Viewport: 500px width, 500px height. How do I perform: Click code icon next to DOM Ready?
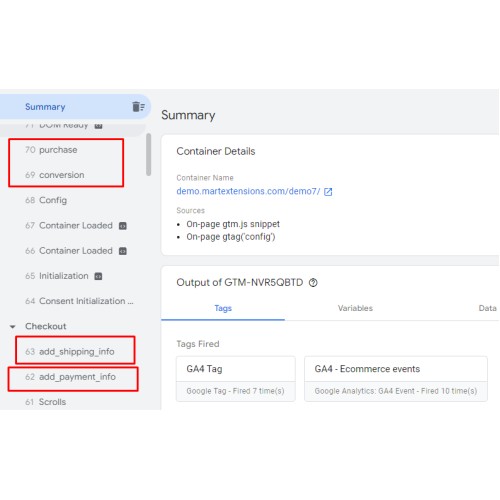tap(98, 126)
